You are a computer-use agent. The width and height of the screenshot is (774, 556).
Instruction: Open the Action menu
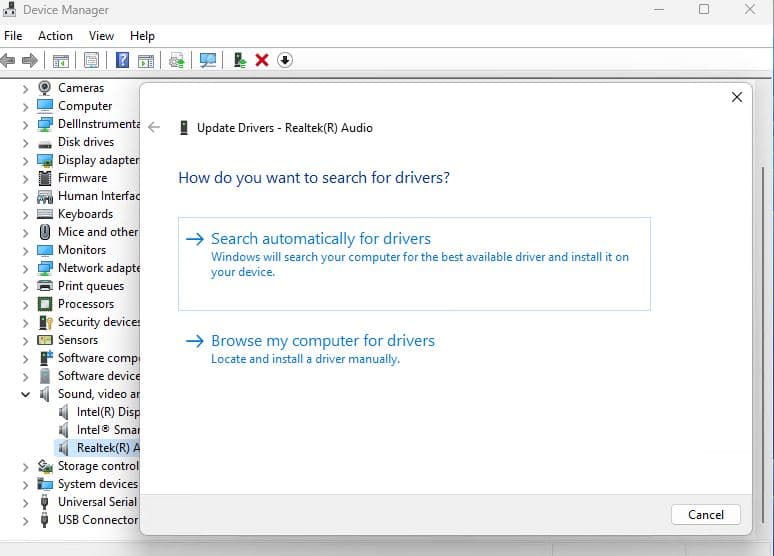pyautogui.click(x=55, y=35)
